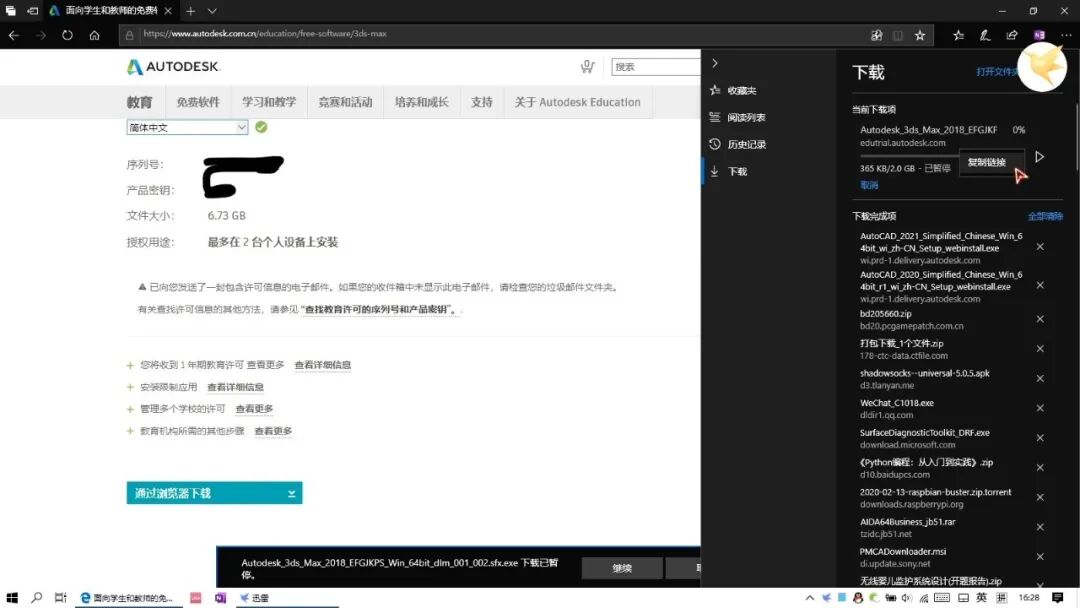Open the browser home page
Screen dimensions: 1080x608
(94, 35)
